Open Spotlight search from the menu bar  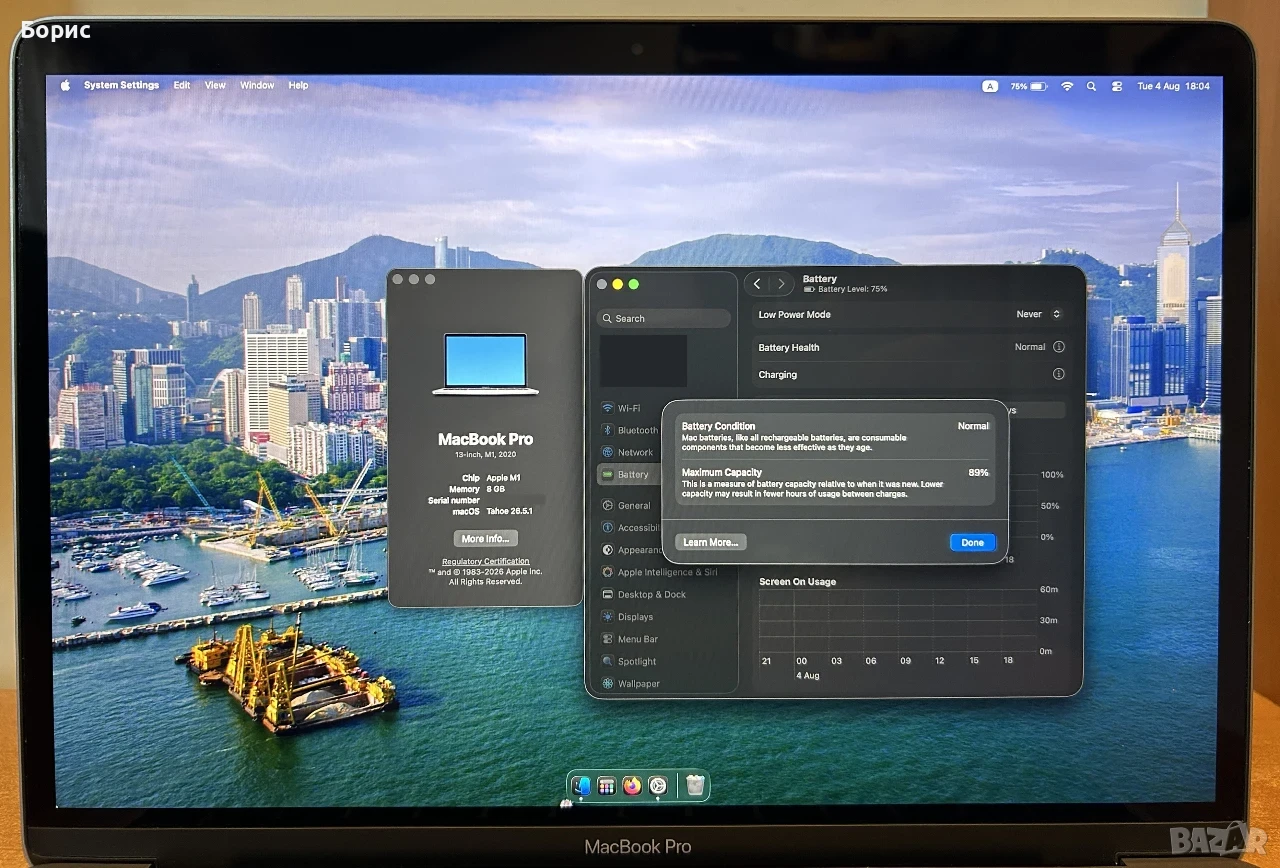[1091, 87]
